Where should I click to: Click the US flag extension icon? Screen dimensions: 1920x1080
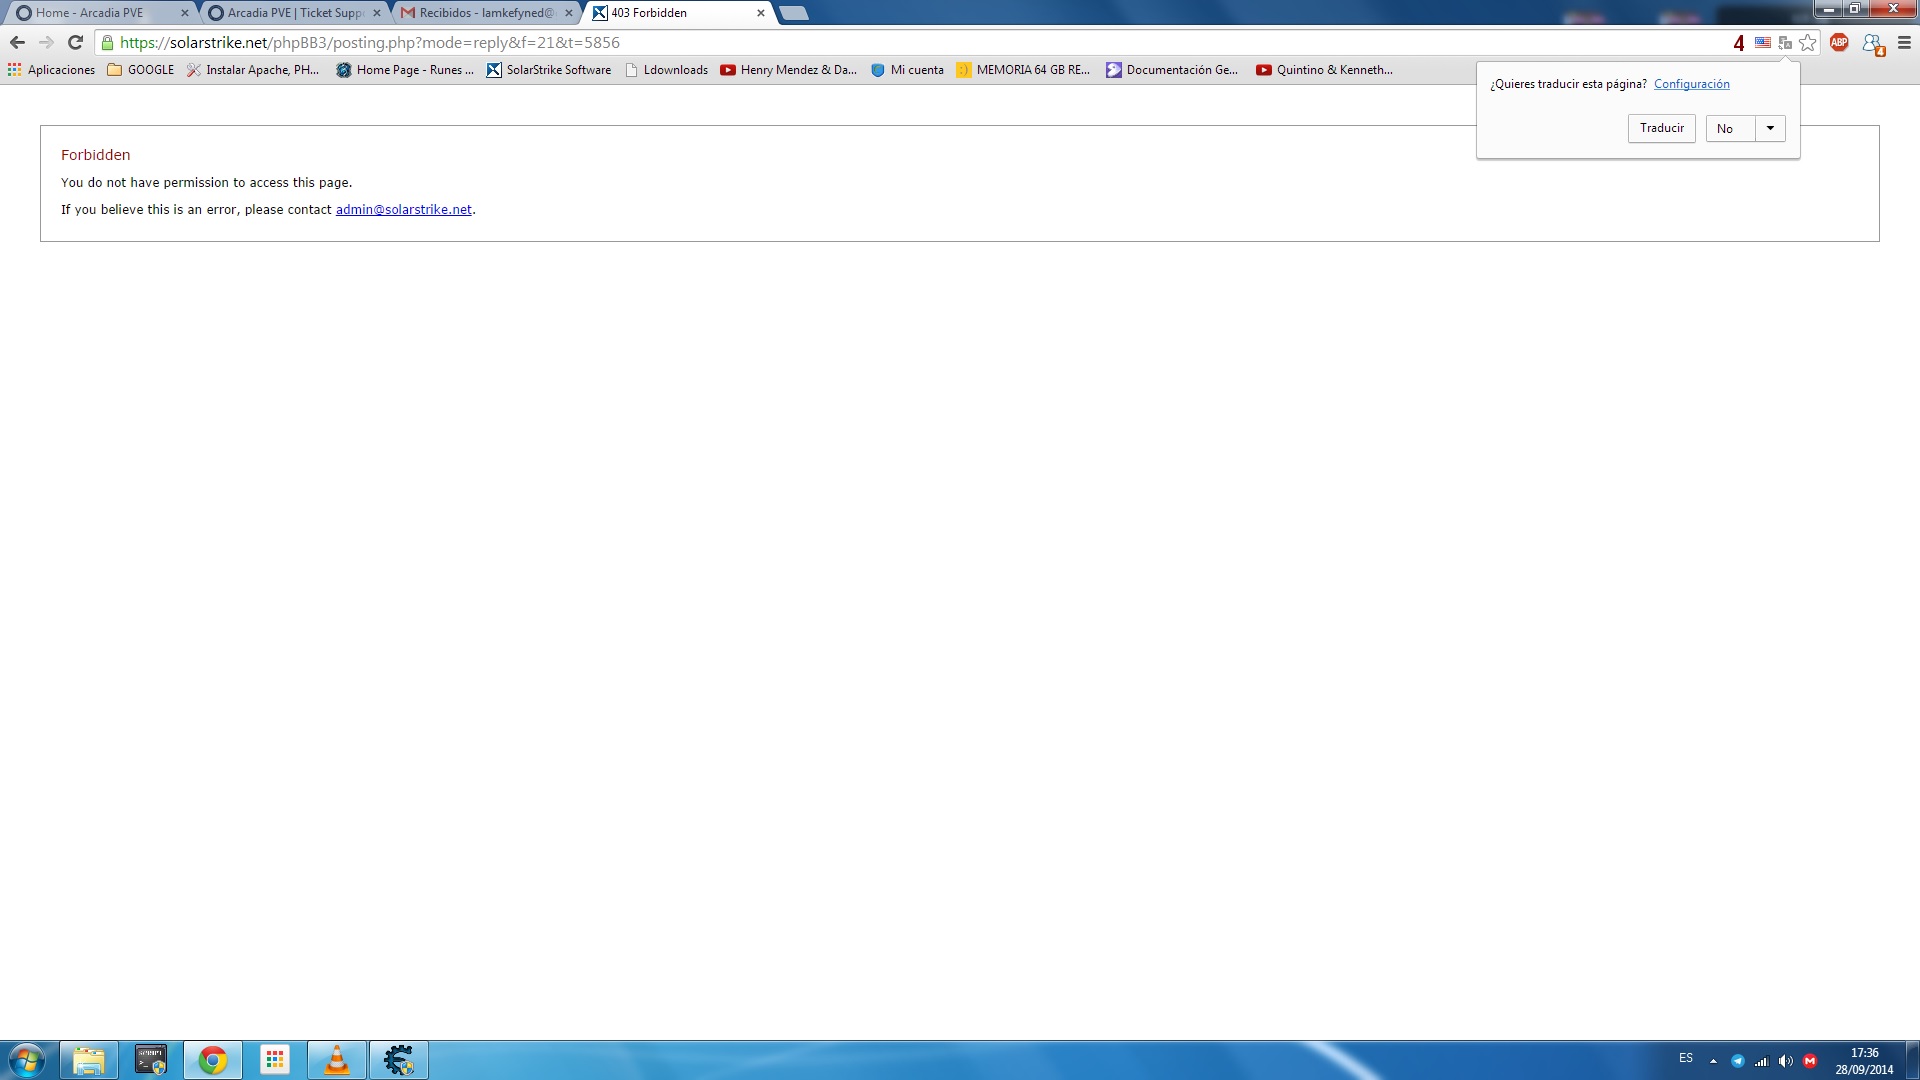point(1762,42)
